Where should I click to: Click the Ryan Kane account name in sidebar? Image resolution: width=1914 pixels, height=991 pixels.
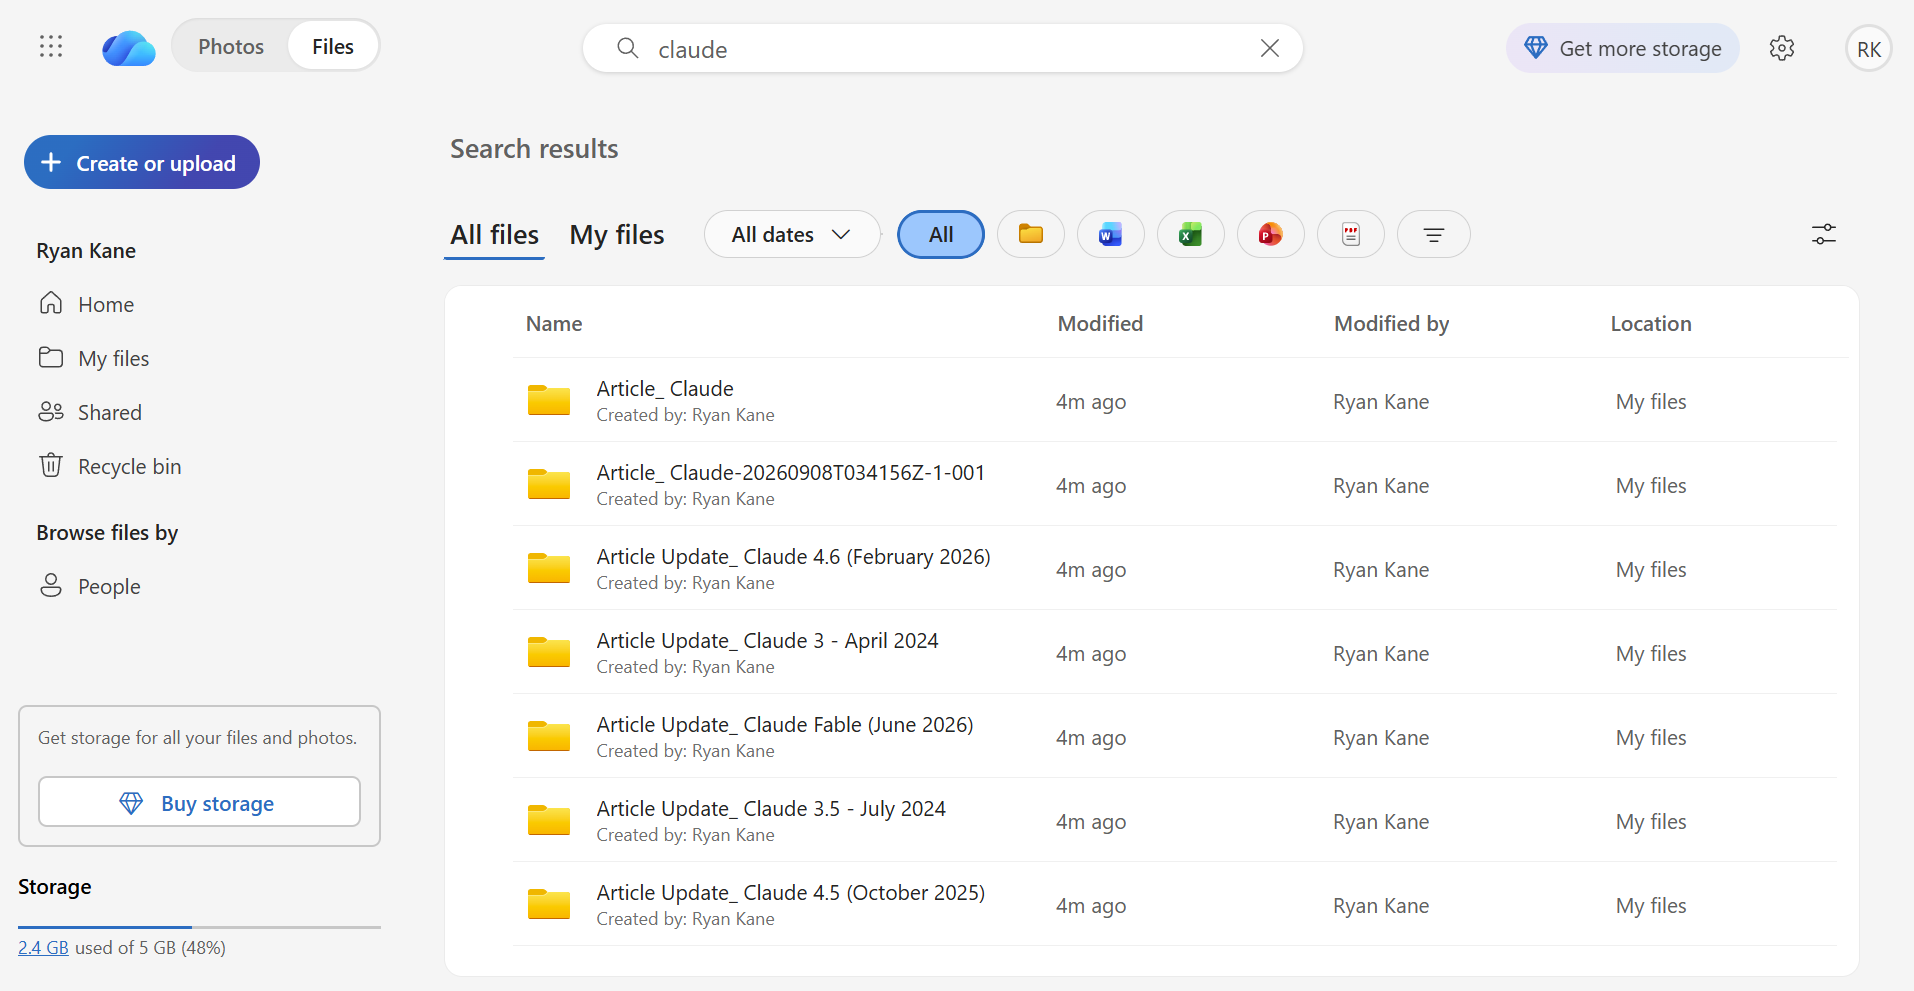click(86, 250)
